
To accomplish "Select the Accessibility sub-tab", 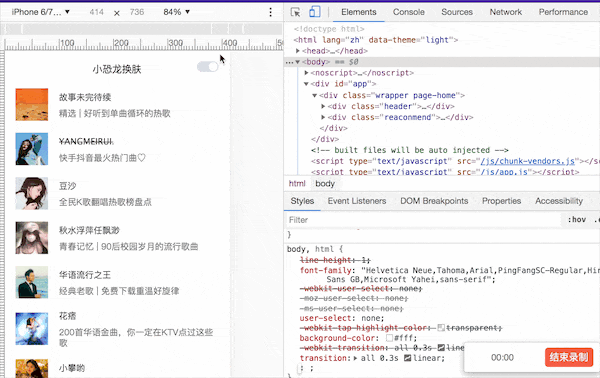I will point(559,201).
